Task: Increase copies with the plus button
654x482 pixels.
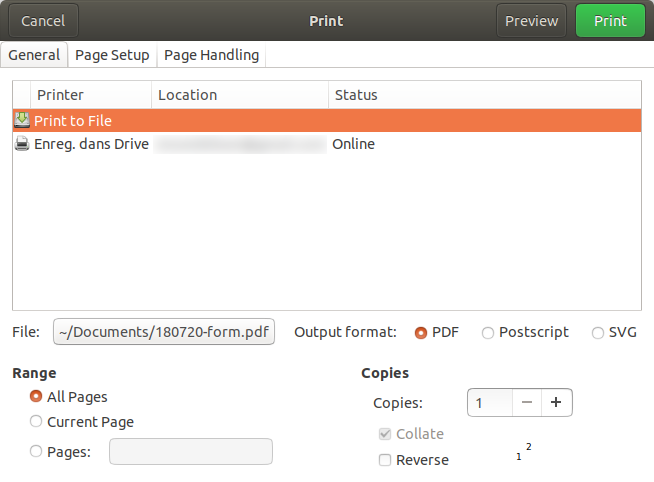Action: (x=556, y=402)
